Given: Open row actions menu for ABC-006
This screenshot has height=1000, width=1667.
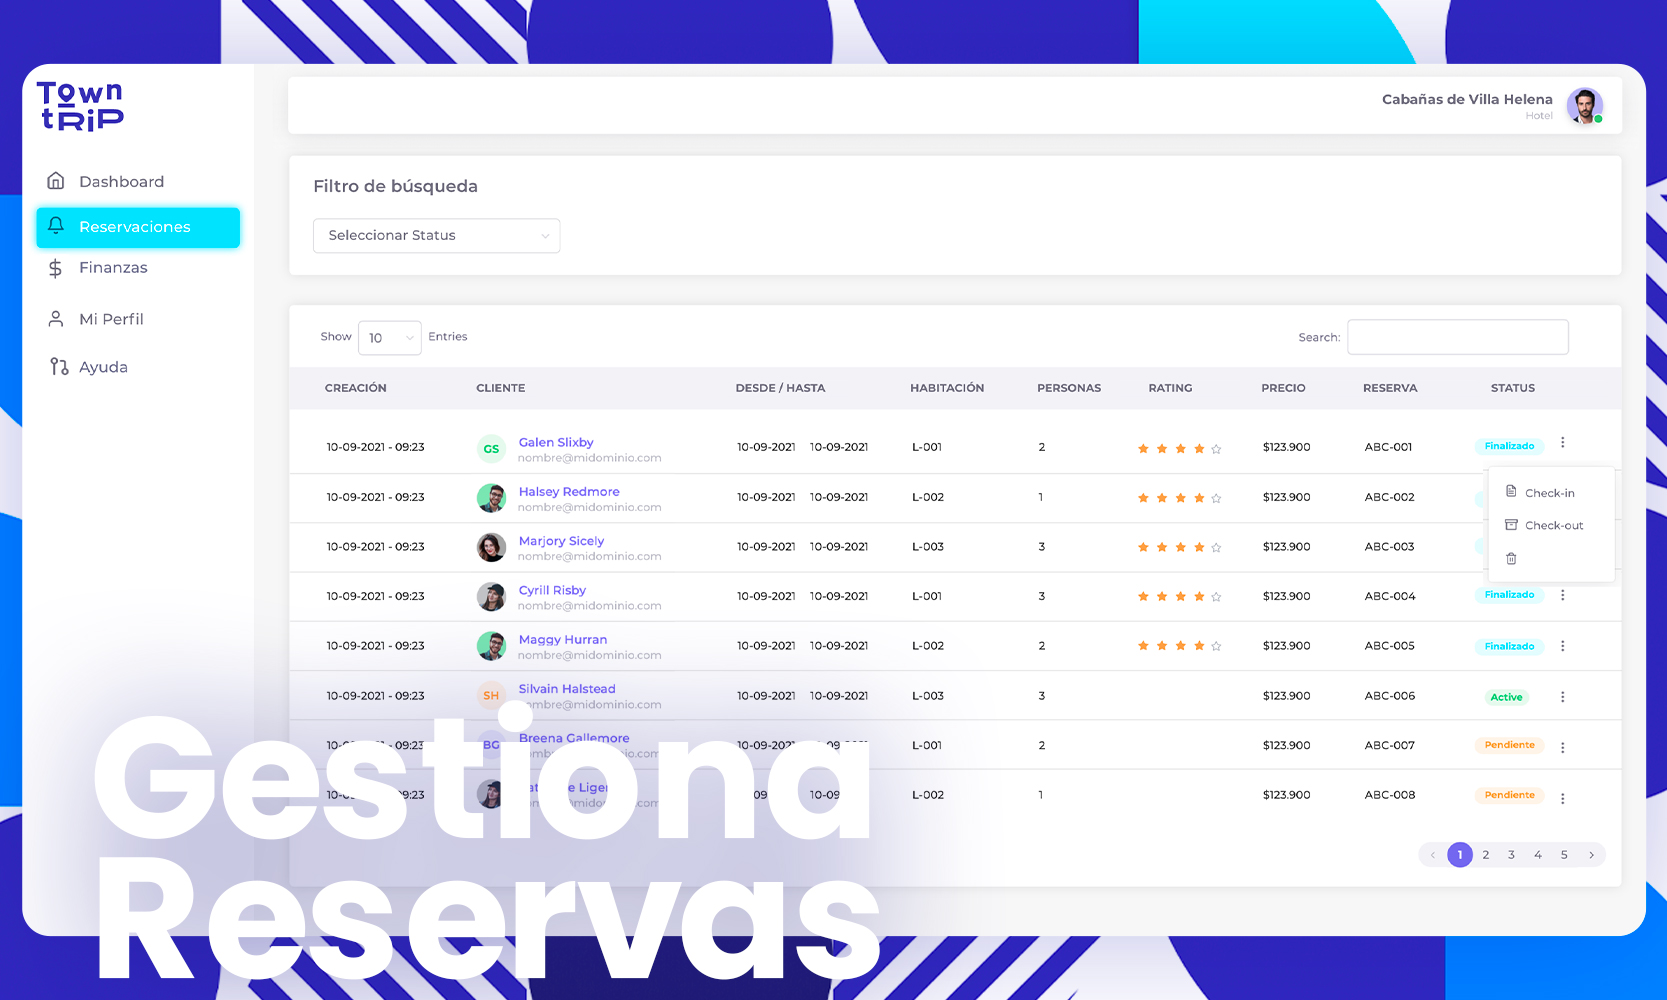Looking at the screenshot, I should point(1563,697).
